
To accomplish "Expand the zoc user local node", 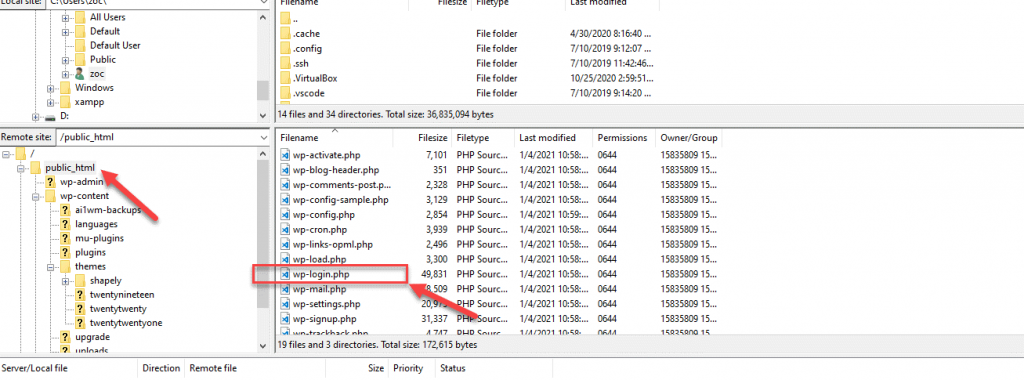I will (65, 74).
